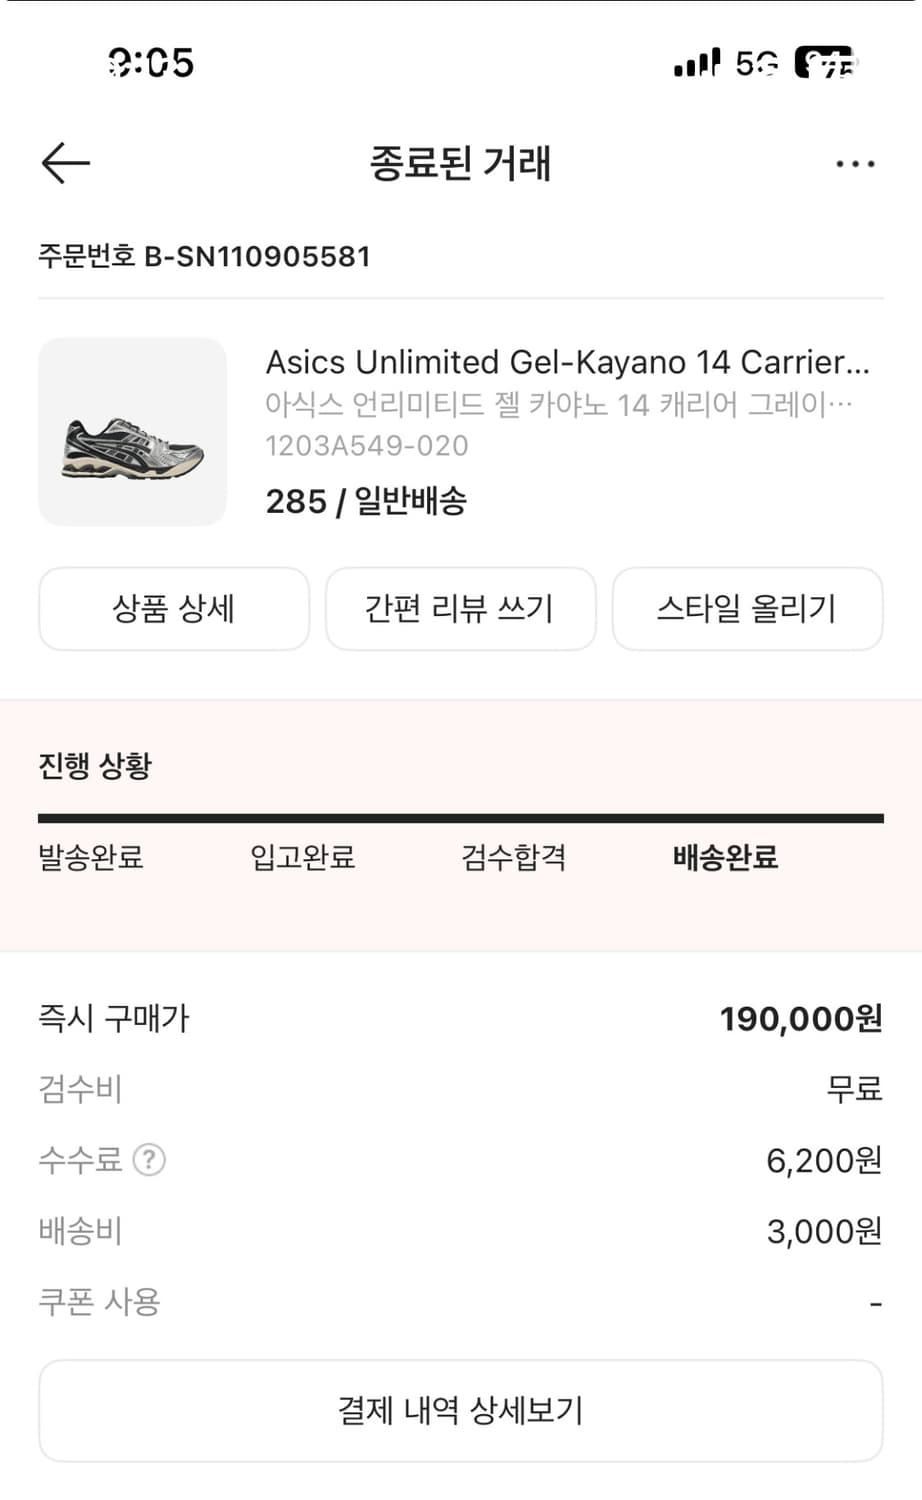Tap the model code 1203A549-020
This screenshot has height=1500, width=922.
[x=367, y=446]
